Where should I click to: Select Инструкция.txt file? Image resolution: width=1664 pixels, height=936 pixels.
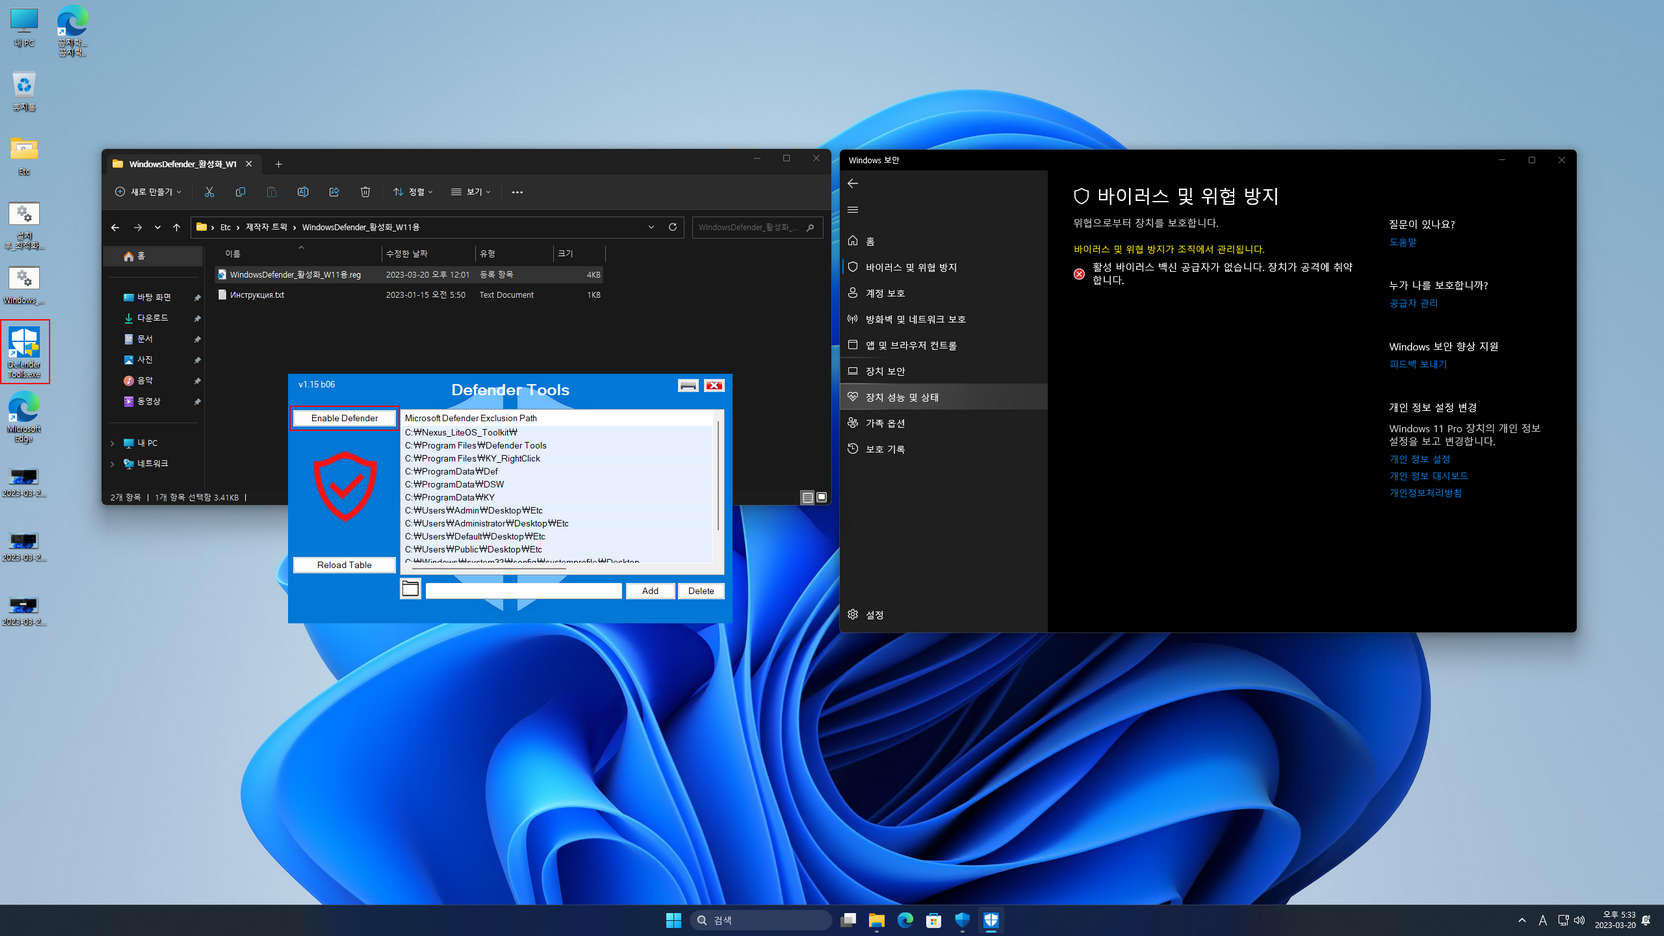pyautogui.click(x=409, y=295)
